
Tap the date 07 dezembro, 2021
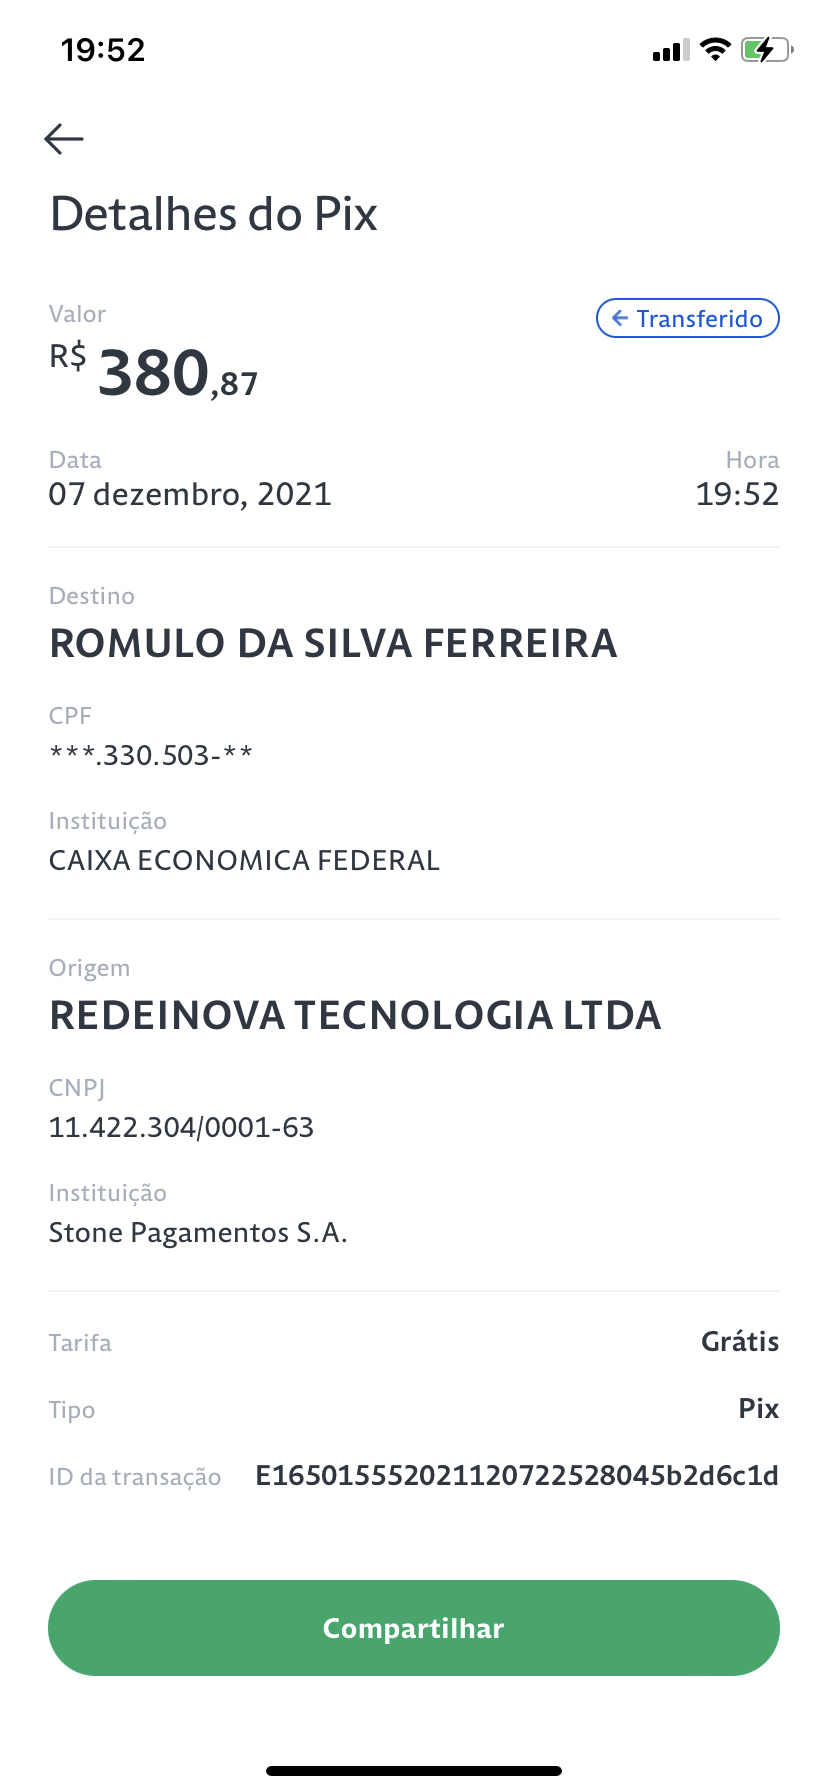click(190, 494)
